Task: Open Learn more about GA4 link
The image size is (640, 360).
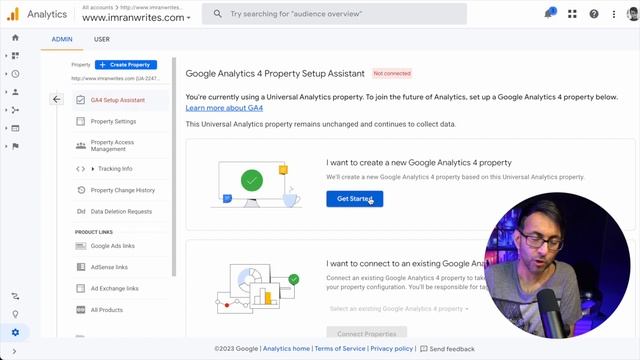Action: click(224, 108)
